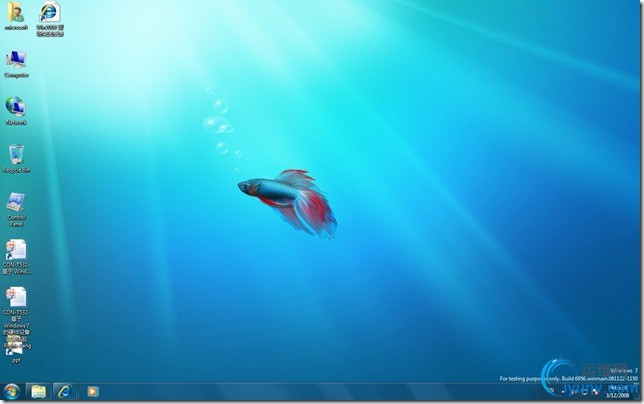Image resolution: width=644 pixels, height=404 pixels.
Task: Show hidden tray icons arrow
Action: [563, 392]
